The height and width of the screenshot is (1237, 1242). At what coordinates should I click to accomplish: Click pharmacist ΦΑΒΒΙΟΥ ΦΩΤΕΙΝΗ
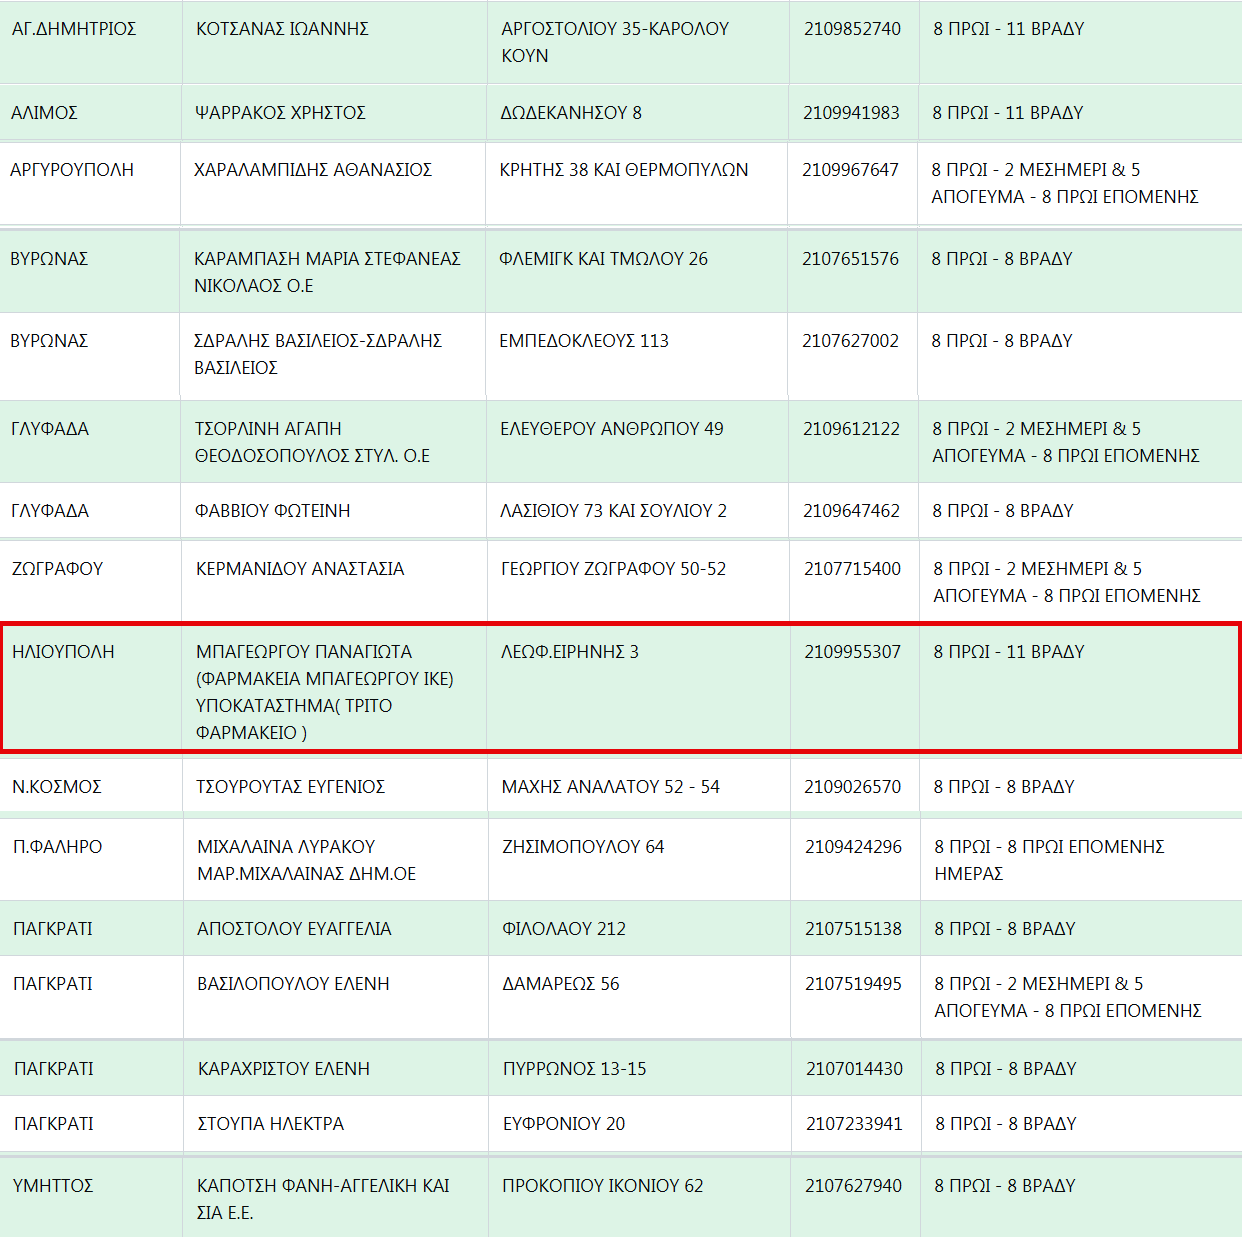[273, 511]
